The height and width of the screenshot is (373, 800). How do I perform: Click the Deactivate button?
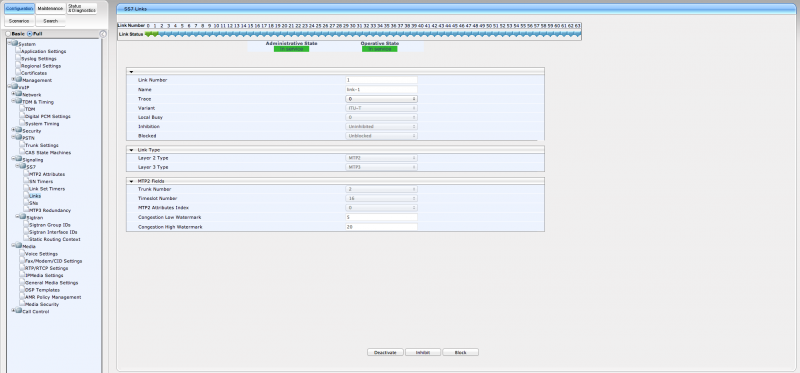[x=385, y=352]
